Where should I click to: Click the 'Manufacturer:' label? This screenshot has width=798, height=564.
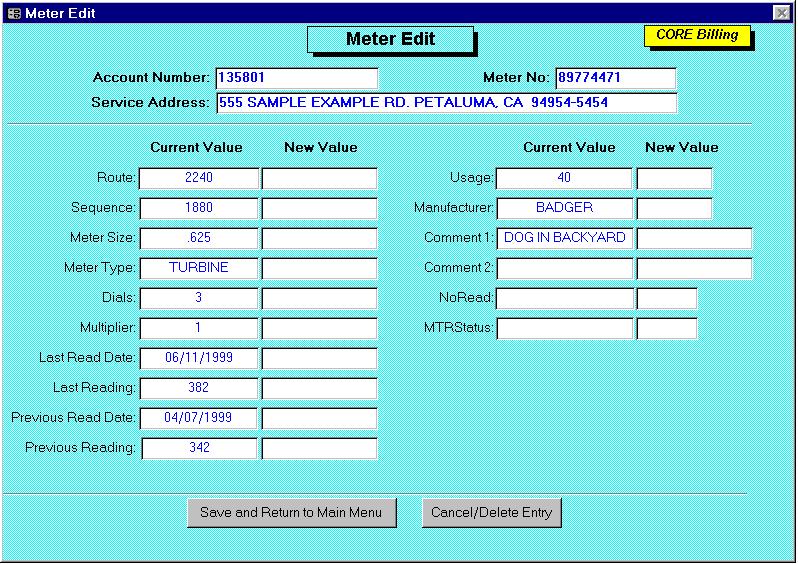click(453, 208)
